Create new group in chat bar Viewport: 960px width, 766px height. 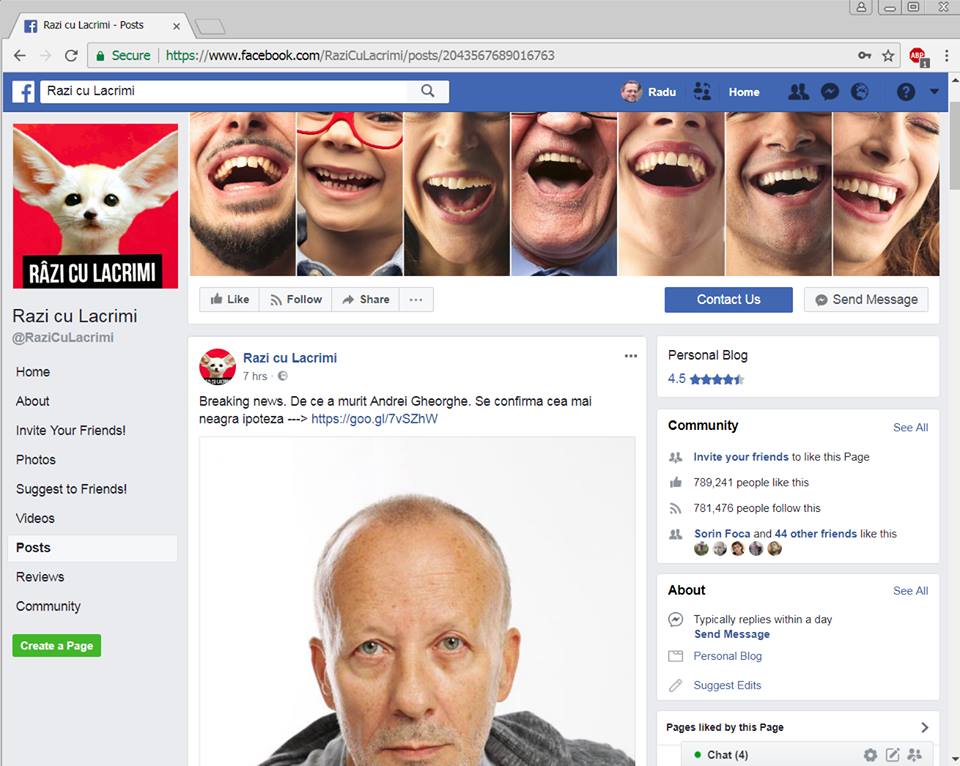click(915, 755)
